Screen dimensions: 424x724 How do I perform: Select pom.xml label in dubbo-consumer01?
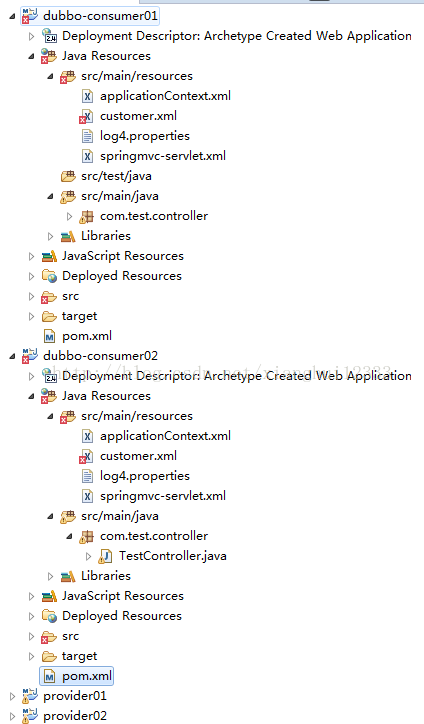(x=87, y=336)
